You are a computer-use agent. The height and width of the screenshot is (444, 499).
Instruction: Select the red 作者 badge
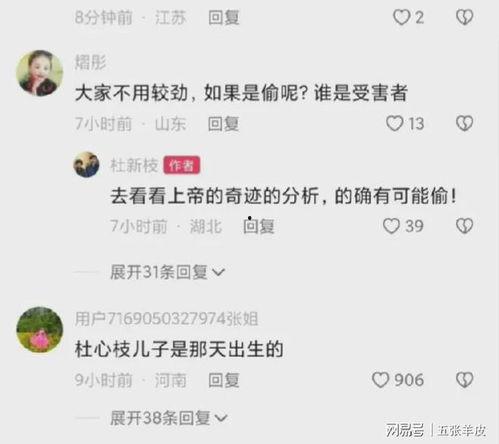coord(182,165)
